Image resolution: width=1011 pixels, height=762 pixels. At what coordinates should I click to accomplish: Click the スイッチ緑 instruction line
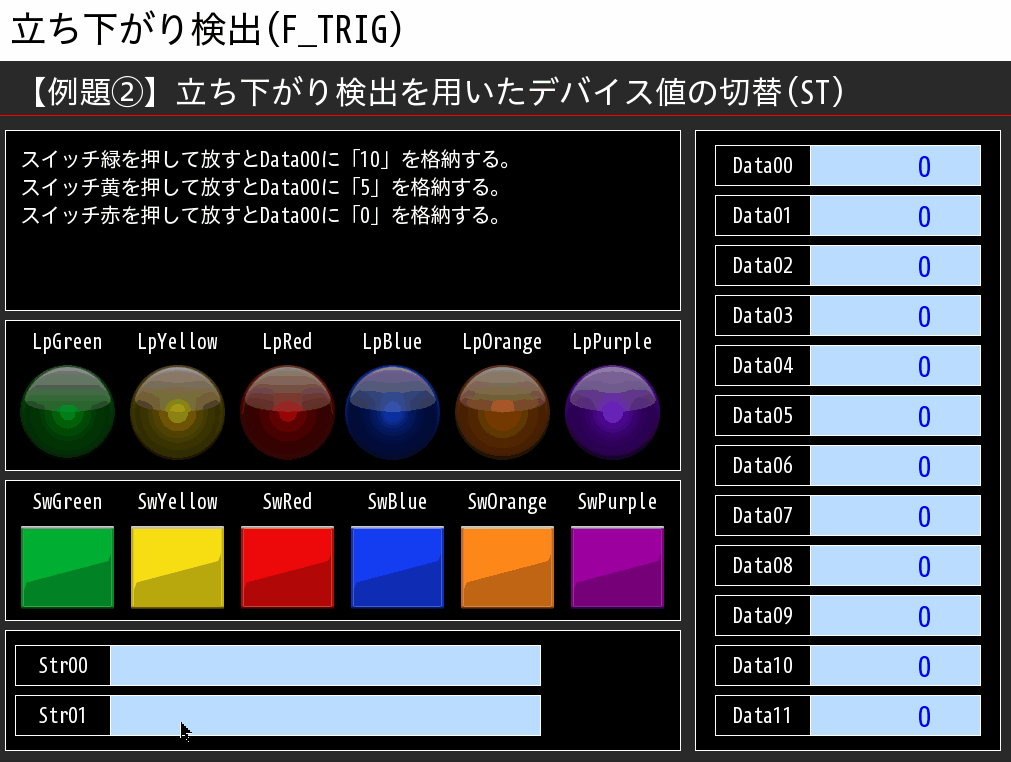[x=266, y=159]
